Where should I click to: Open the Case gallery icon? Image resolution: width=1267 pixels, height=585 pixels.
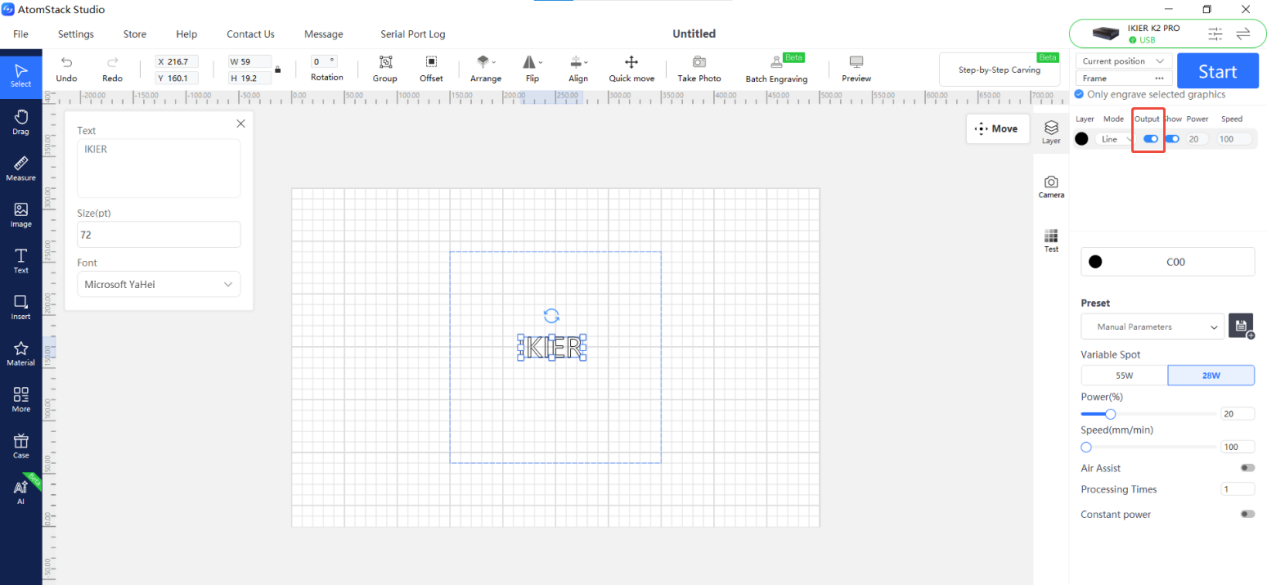[20, 446]
